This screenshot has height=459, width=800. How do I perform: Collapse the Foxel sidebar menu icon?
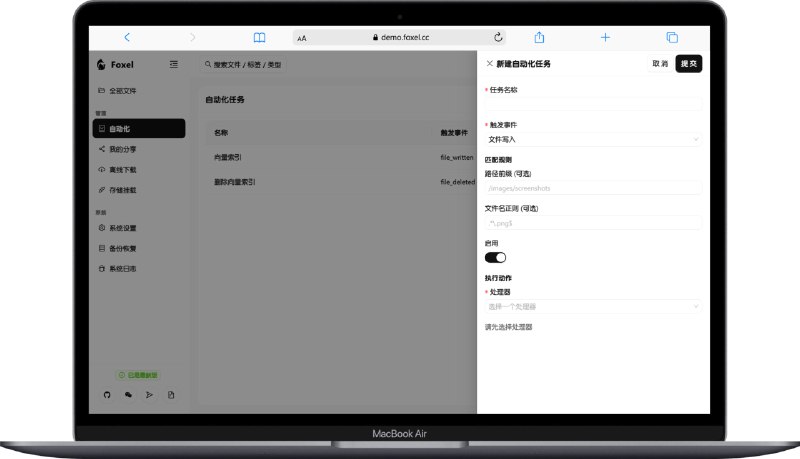(174, 64)
